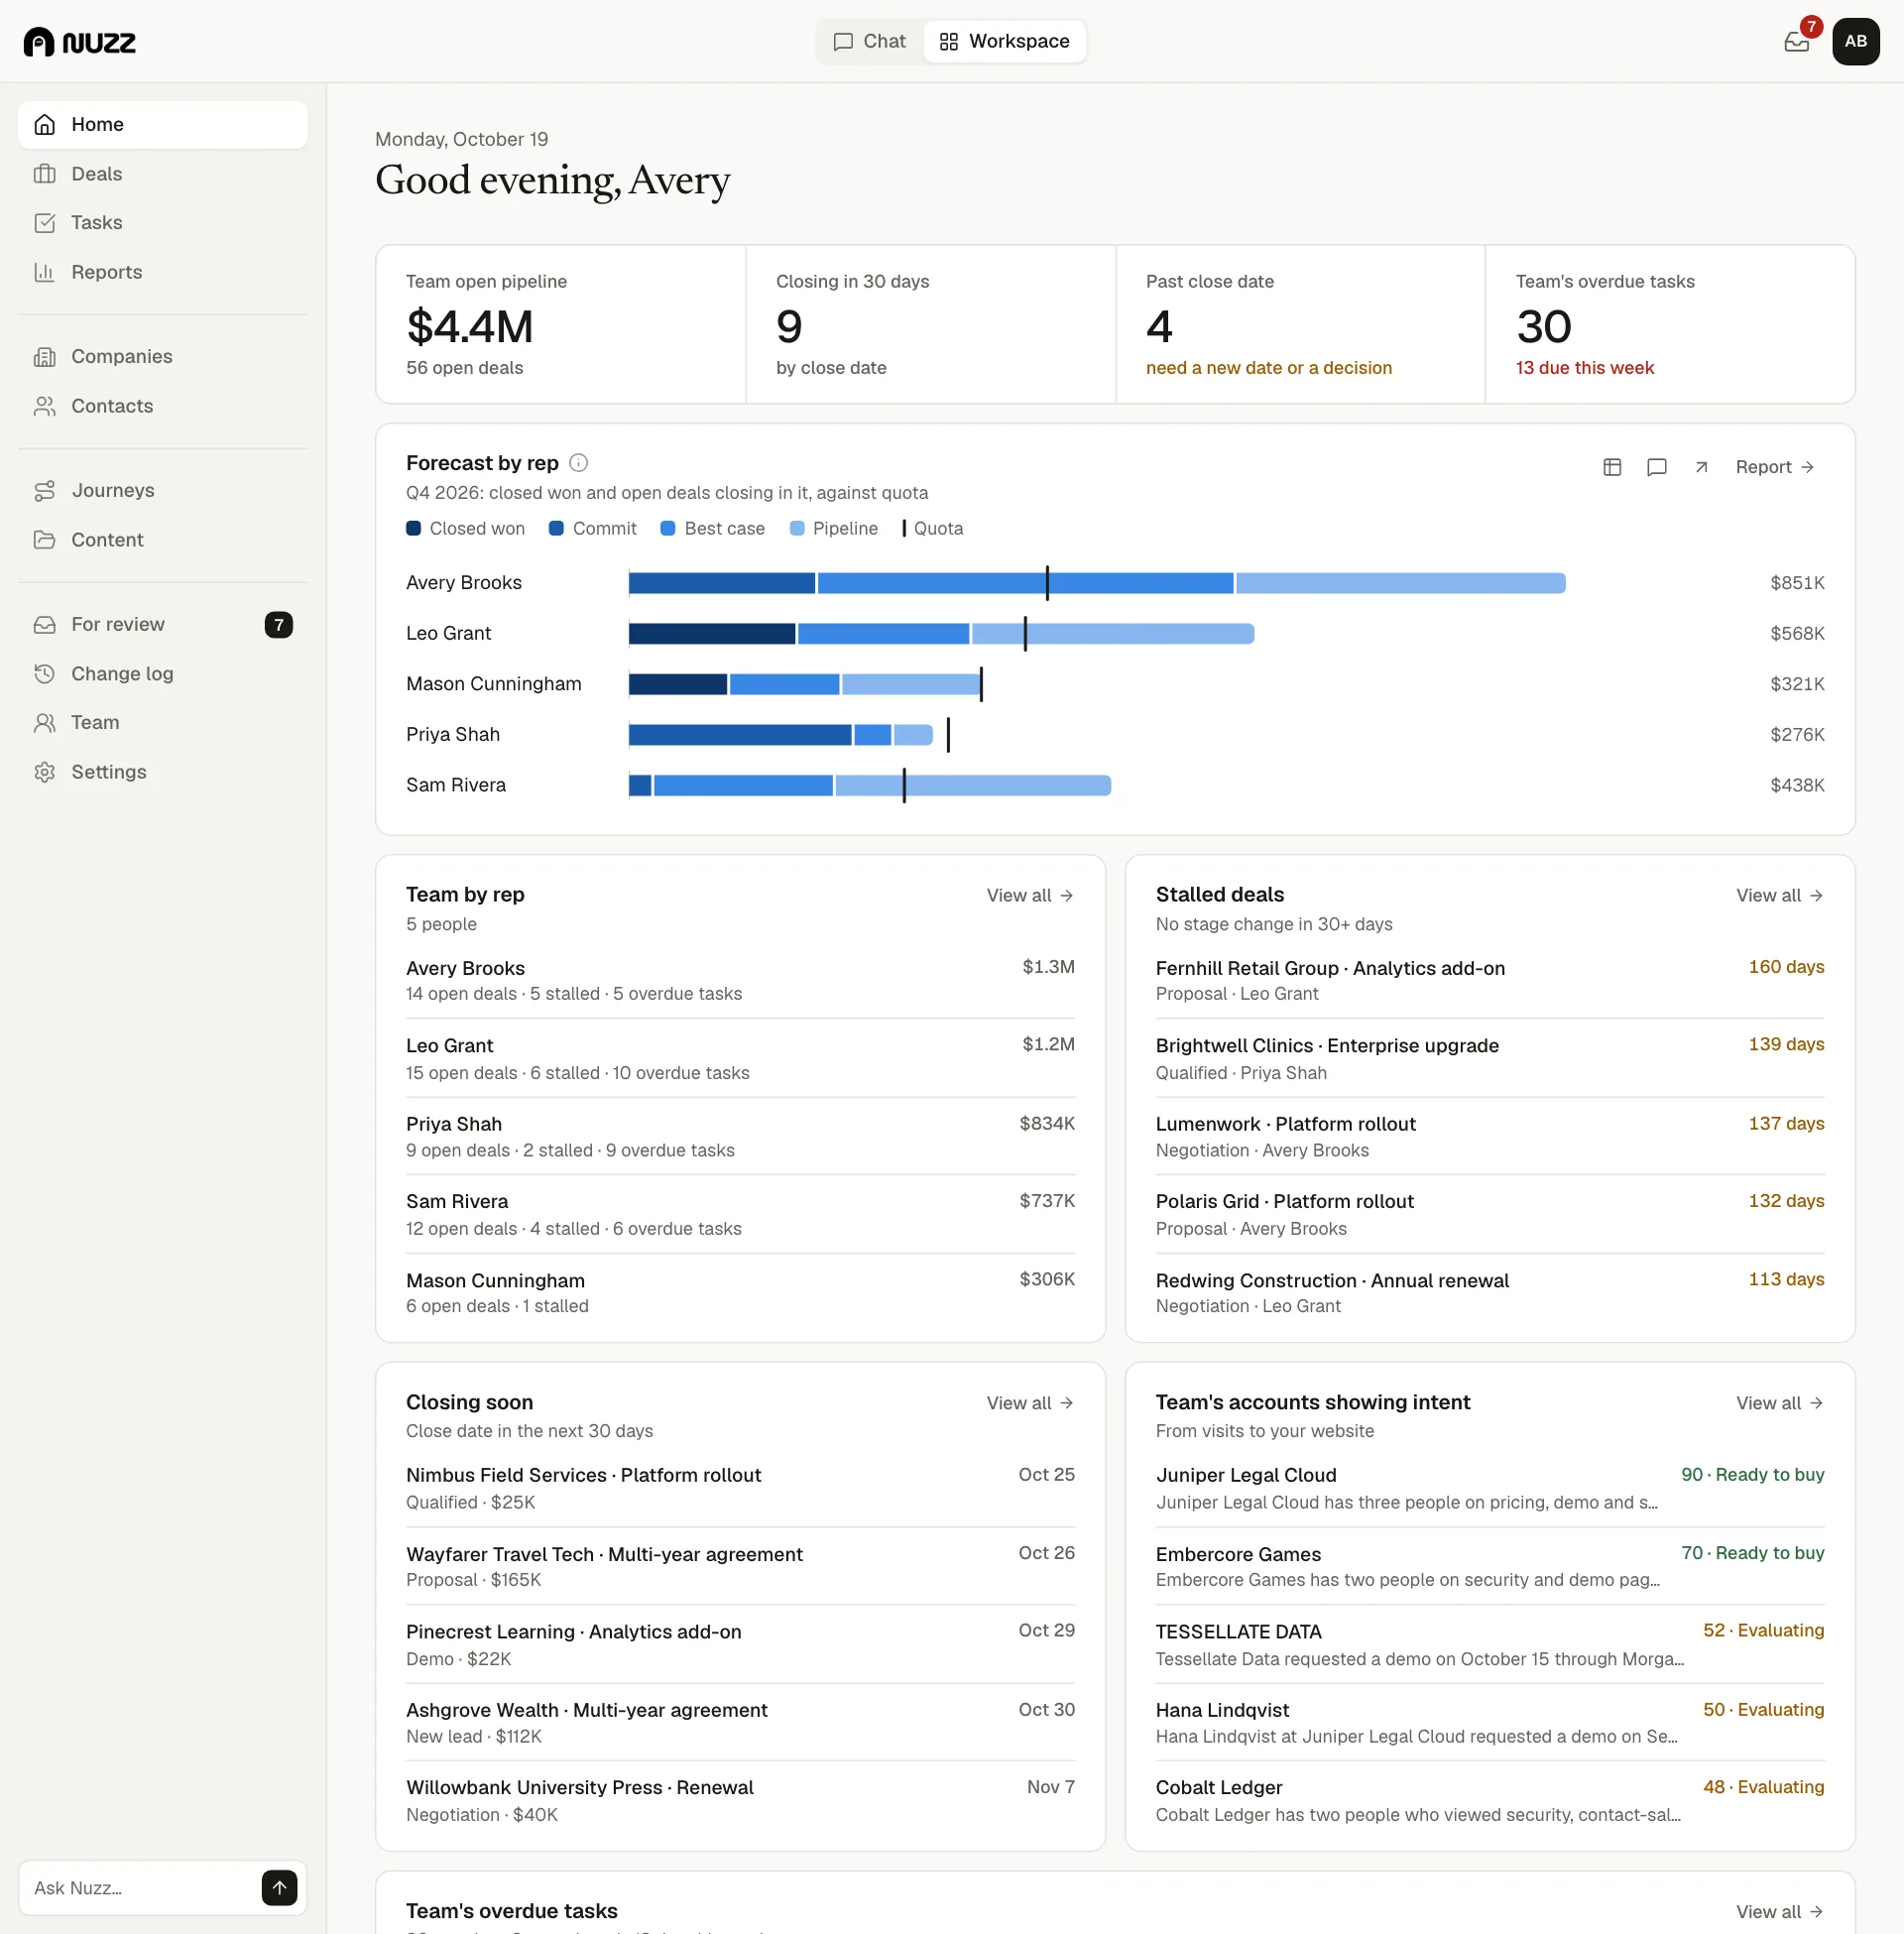1904x1934 pixels.
Task: Open TESSELLATE DATA intent account
Action: tap(1490, 1644)
